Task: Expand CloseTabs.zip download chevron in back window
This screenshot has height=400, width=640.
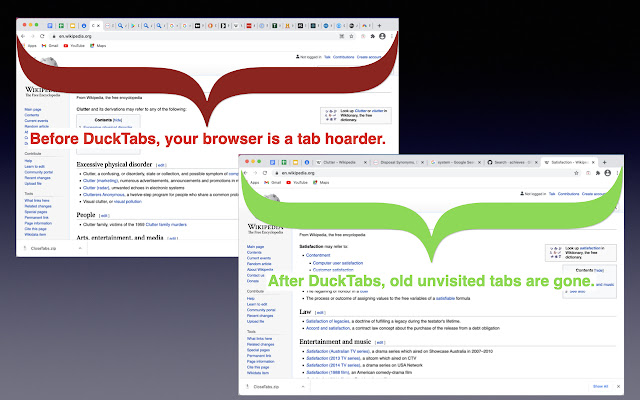Action: point(80,248)
